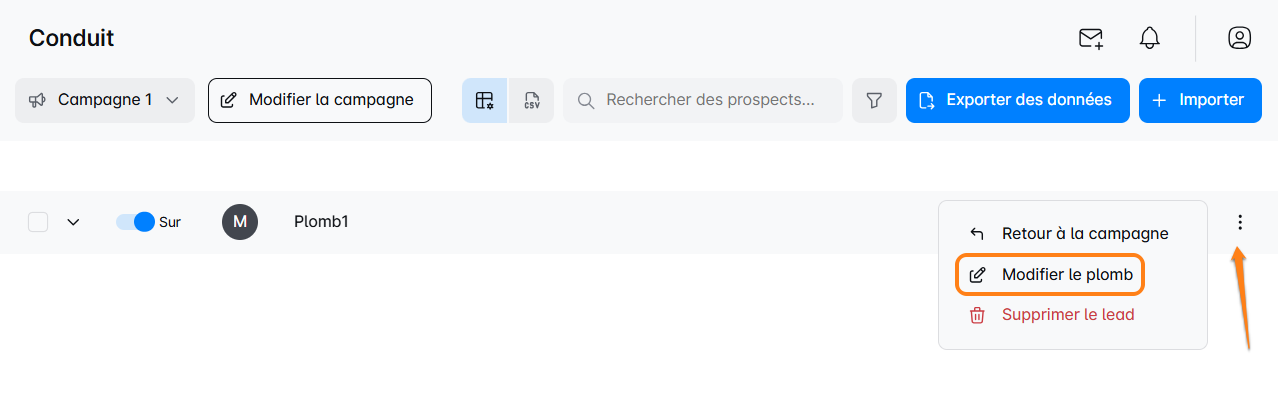Toggle the Sur switch off
Screen dimensions: 1278x412
(x=135, y=222)
